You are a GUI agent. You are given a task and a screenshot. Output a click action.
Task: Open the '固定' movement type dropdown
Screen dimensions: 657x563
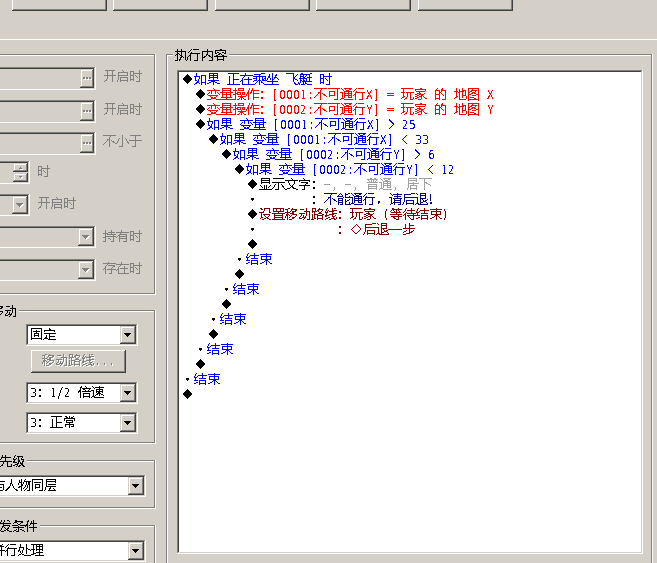pos(127,335)
